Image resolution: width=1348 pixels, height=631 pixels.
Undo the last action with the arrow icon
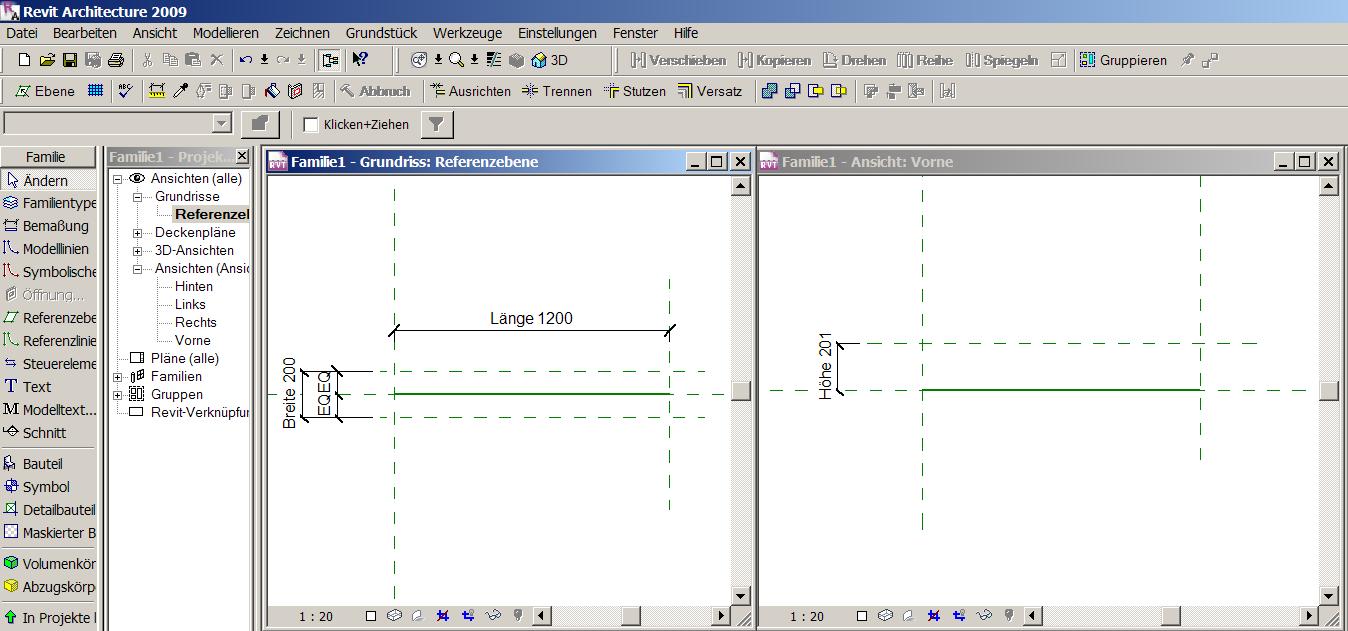246,60
